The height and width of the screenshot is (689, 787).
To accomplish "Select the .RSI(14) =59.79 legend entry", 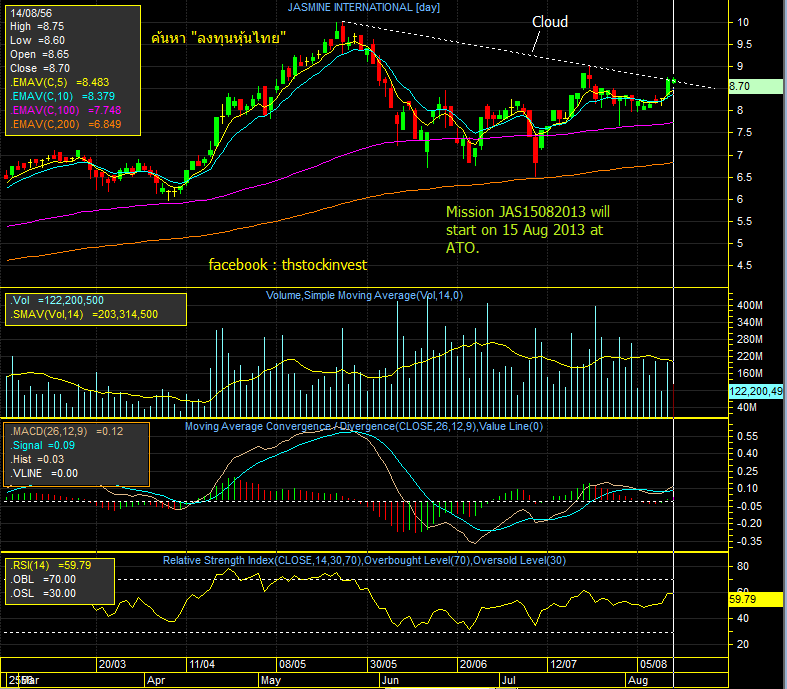I will [x=51, y=566].
